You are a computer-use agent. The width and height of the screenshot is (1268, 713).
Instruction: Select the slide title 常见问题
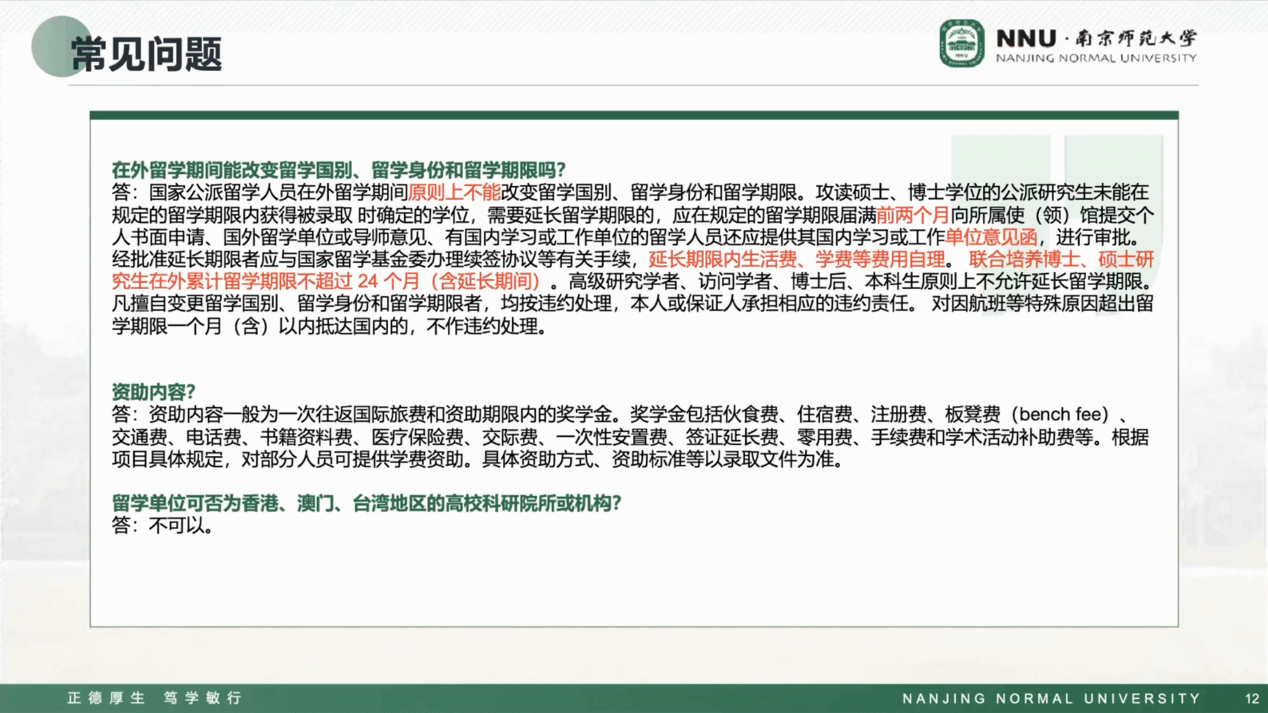point(146,54)
